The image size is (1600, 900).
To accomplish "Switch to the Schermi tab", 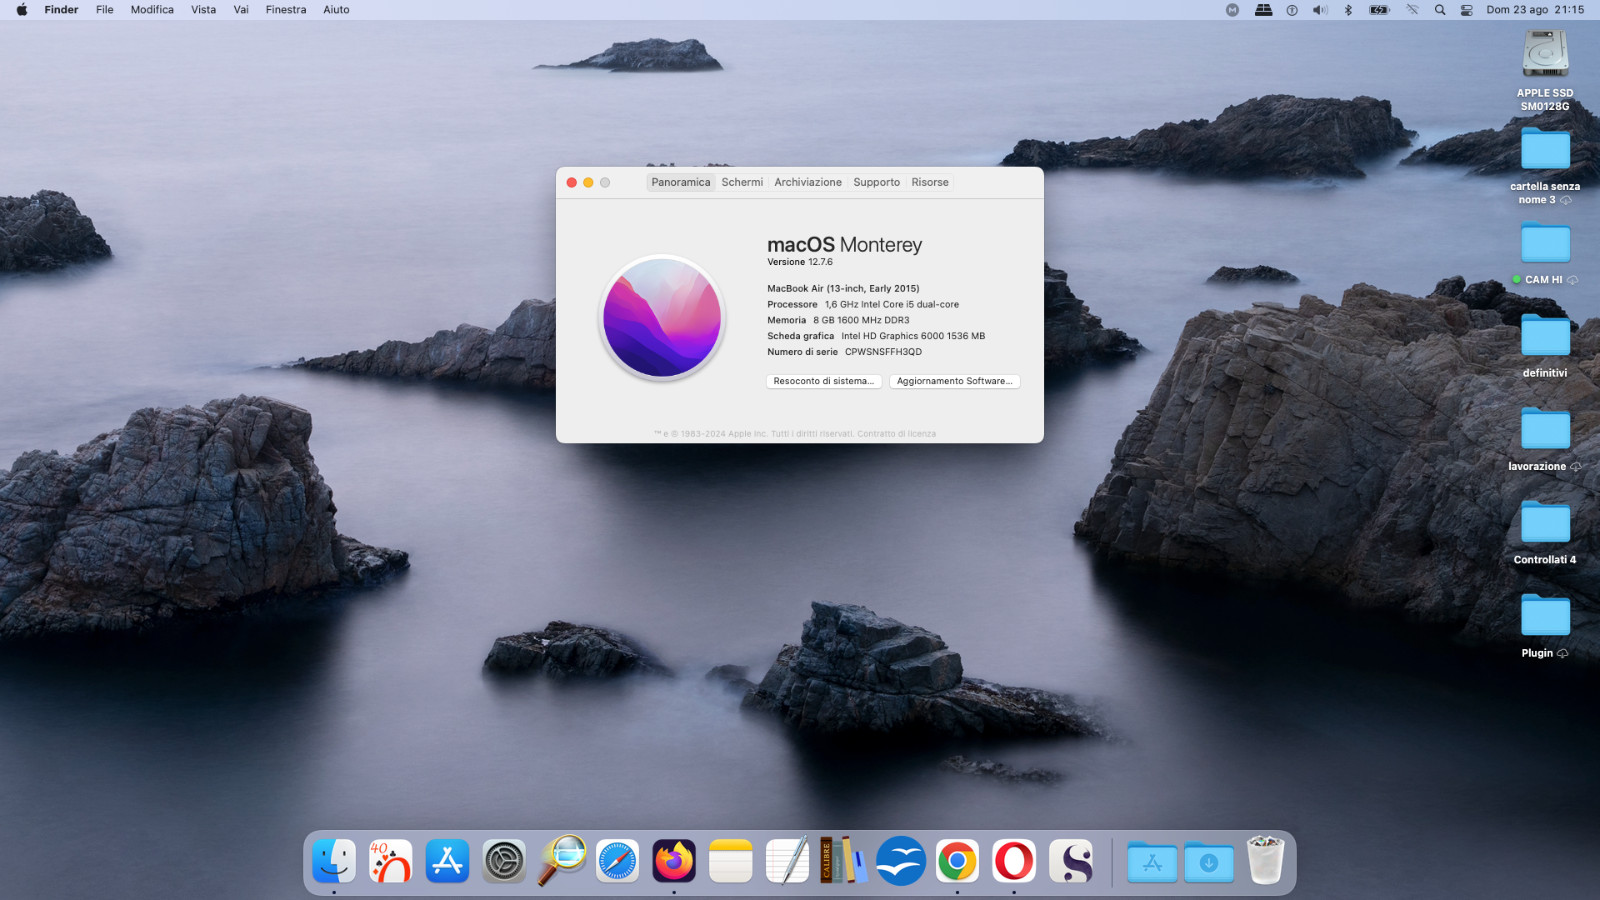I will pos(742,182).
